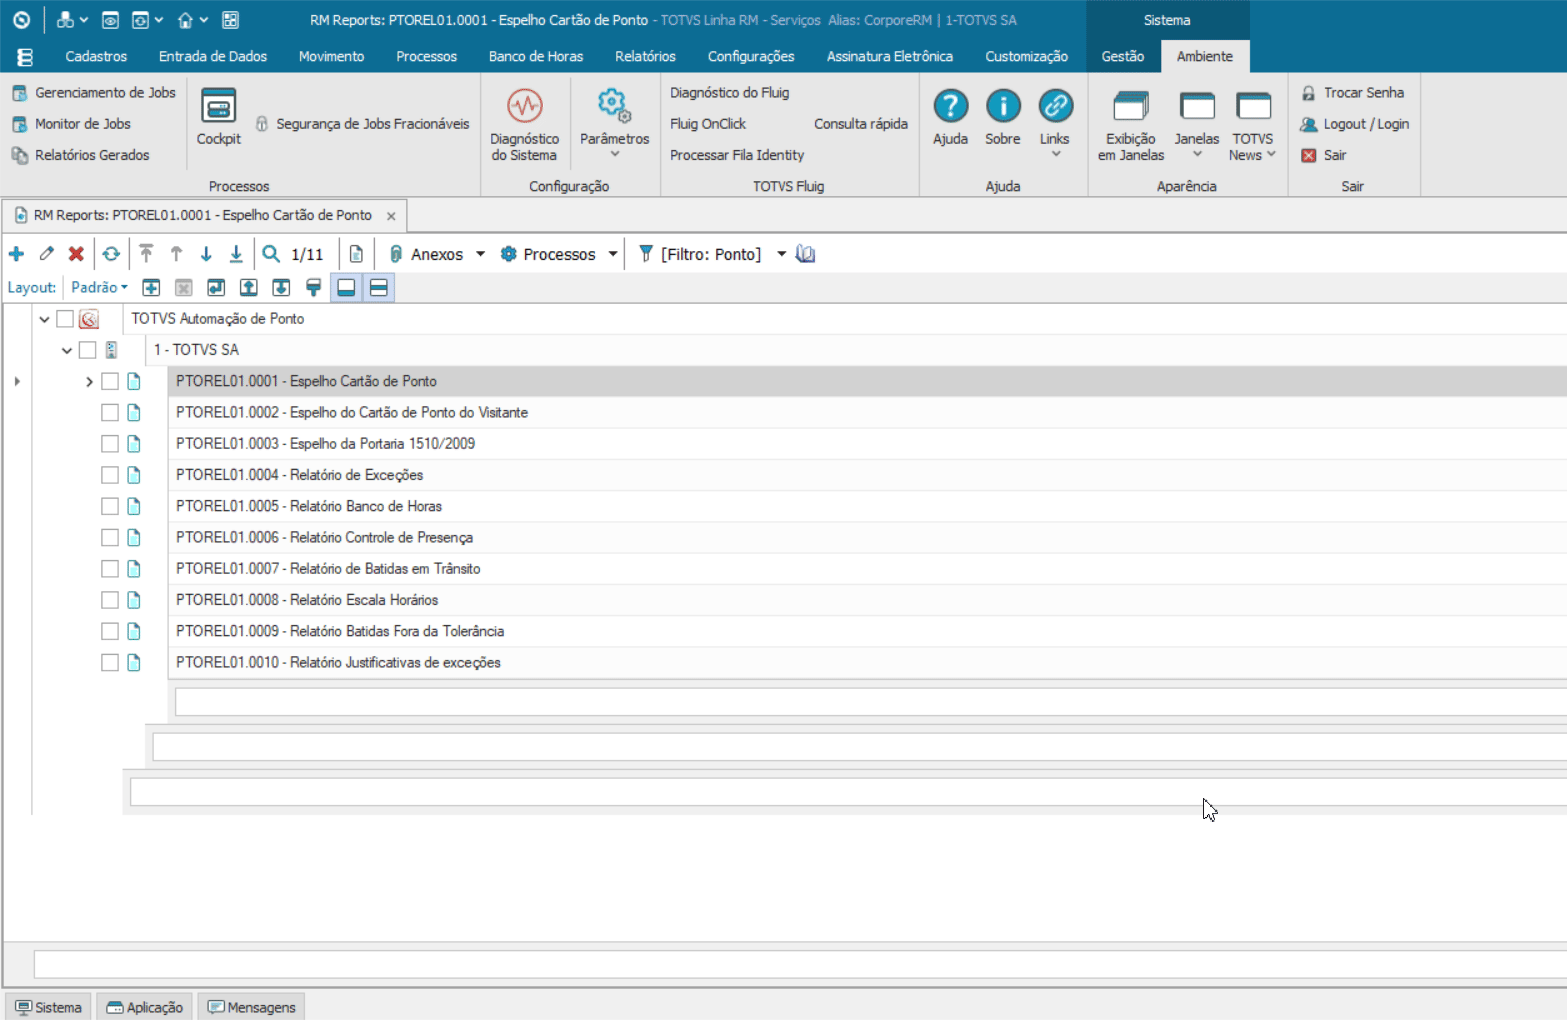
Task: Check the 1 - TOTVS SA checkbox
Action: [x=88, y=350]
